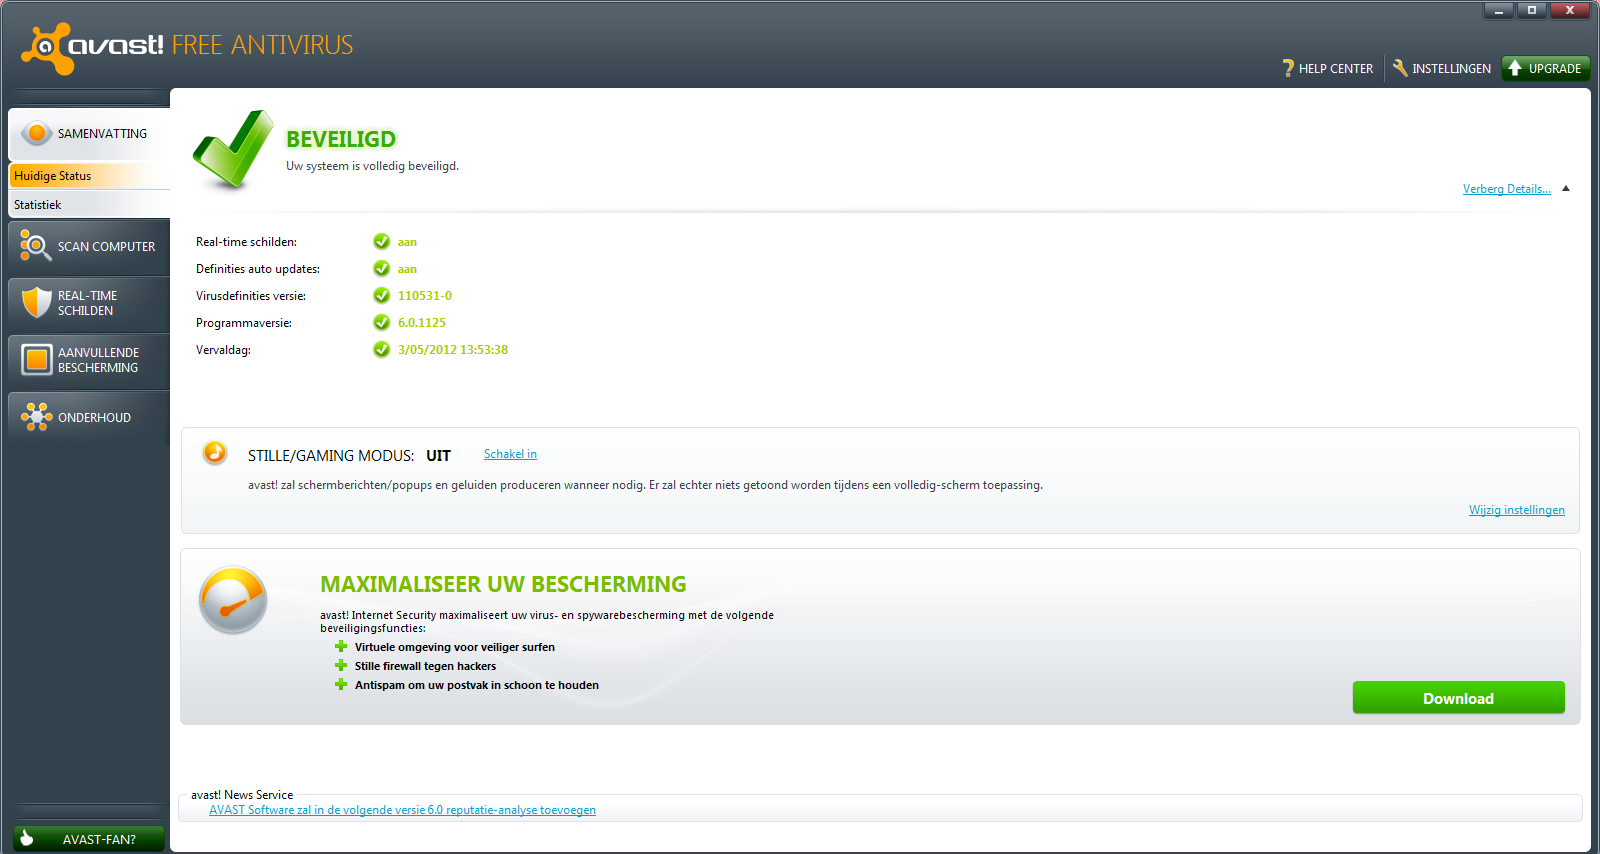The image size is (1600, 854).
Task: Click the large green secured checkmark
Action: click(x=233, y=150)
